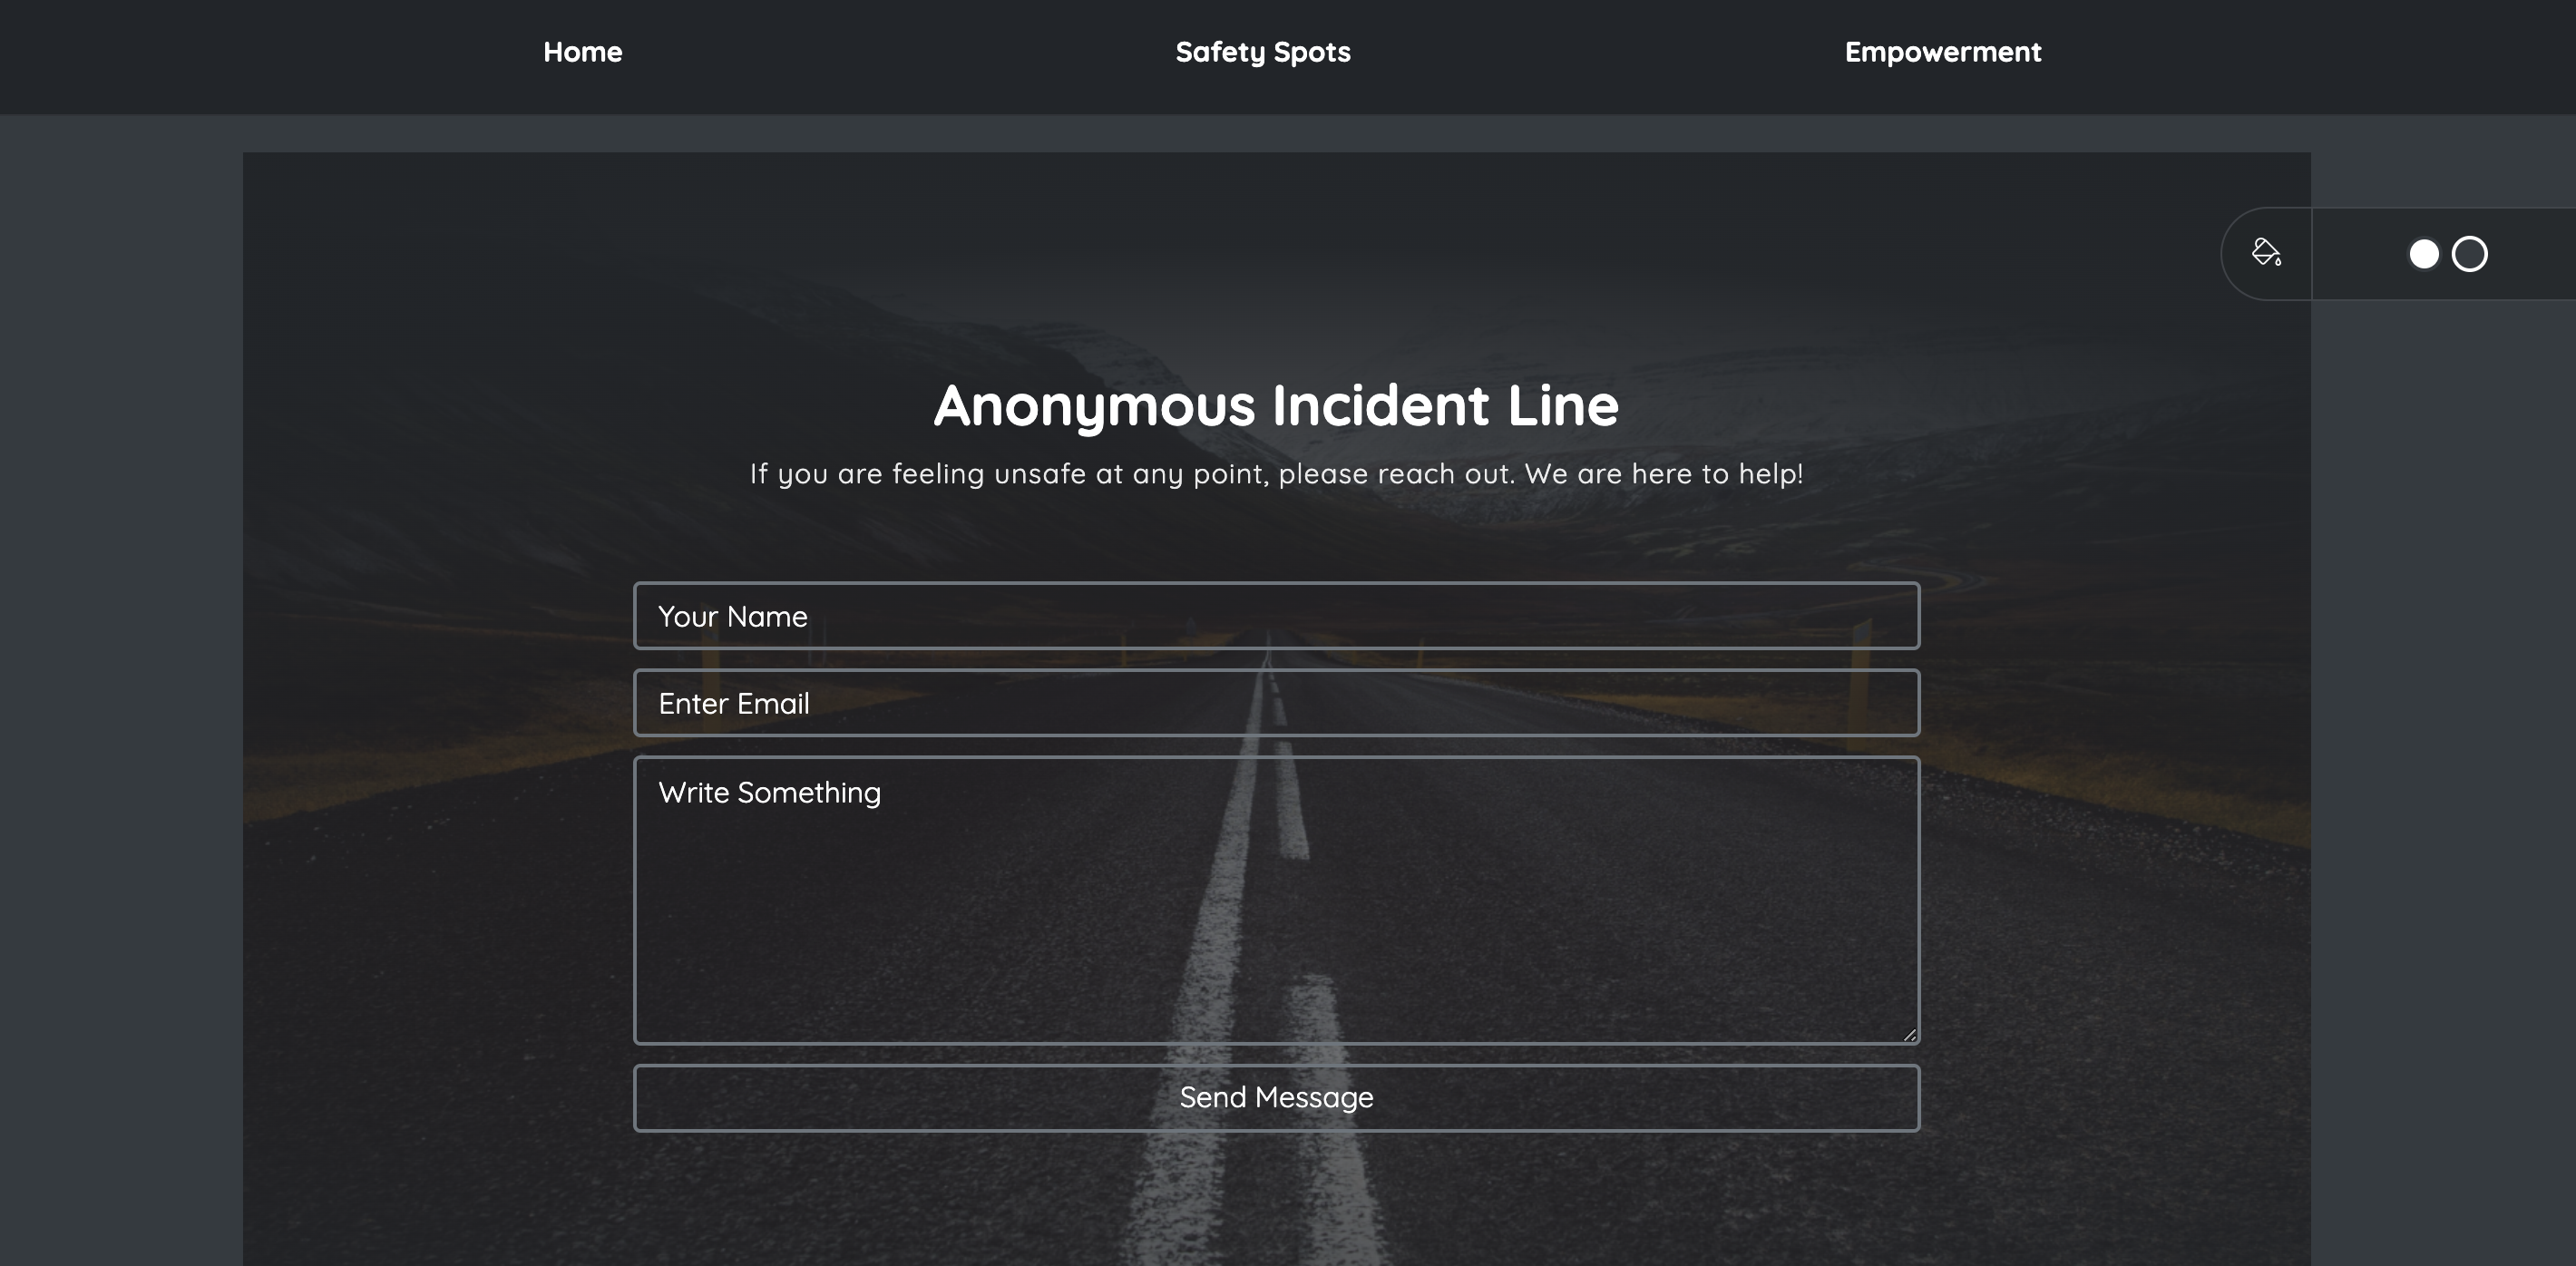The height and width of the screenshot is (1266, 2576).
Task: Click the paint bucket theme icon
Action: click(x=2266, y=253)
